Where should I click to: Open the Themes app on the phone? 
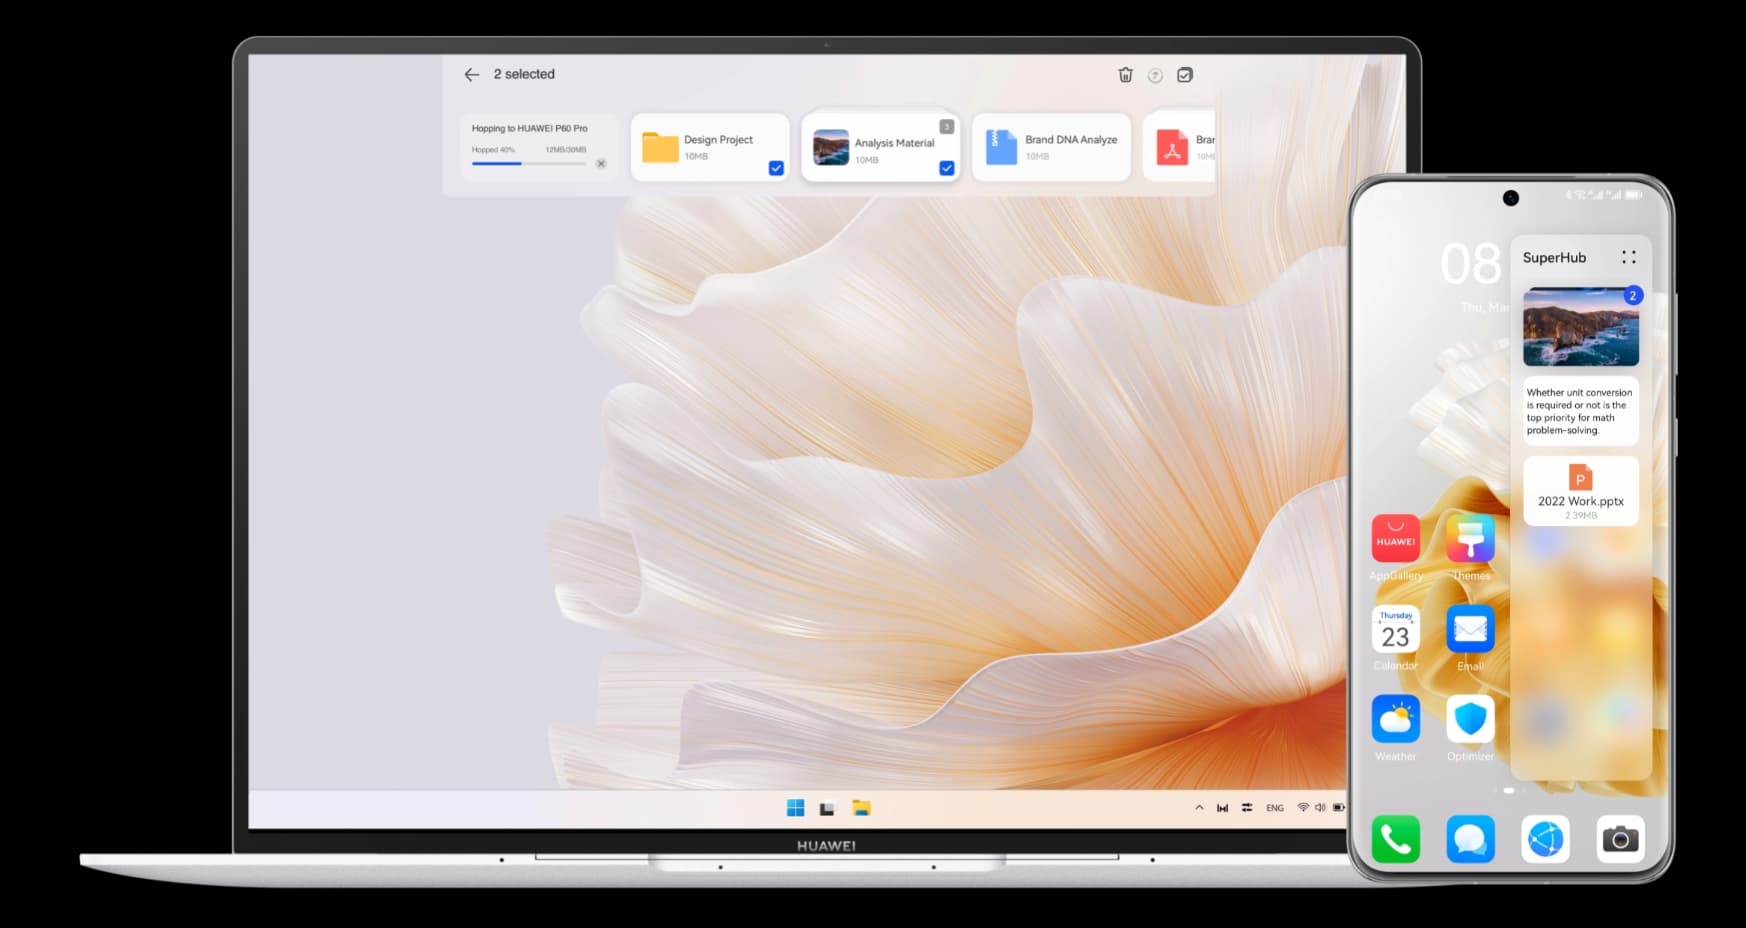coord(1470,539)
